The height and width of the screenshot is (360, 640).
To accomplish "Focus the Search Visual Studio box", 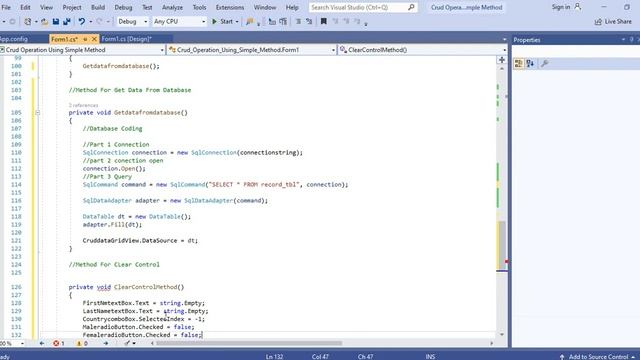I will tap(363, 7).
